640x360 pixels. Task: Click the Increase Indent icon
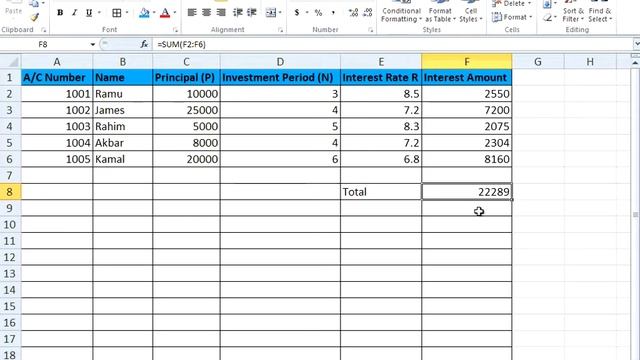252,13
